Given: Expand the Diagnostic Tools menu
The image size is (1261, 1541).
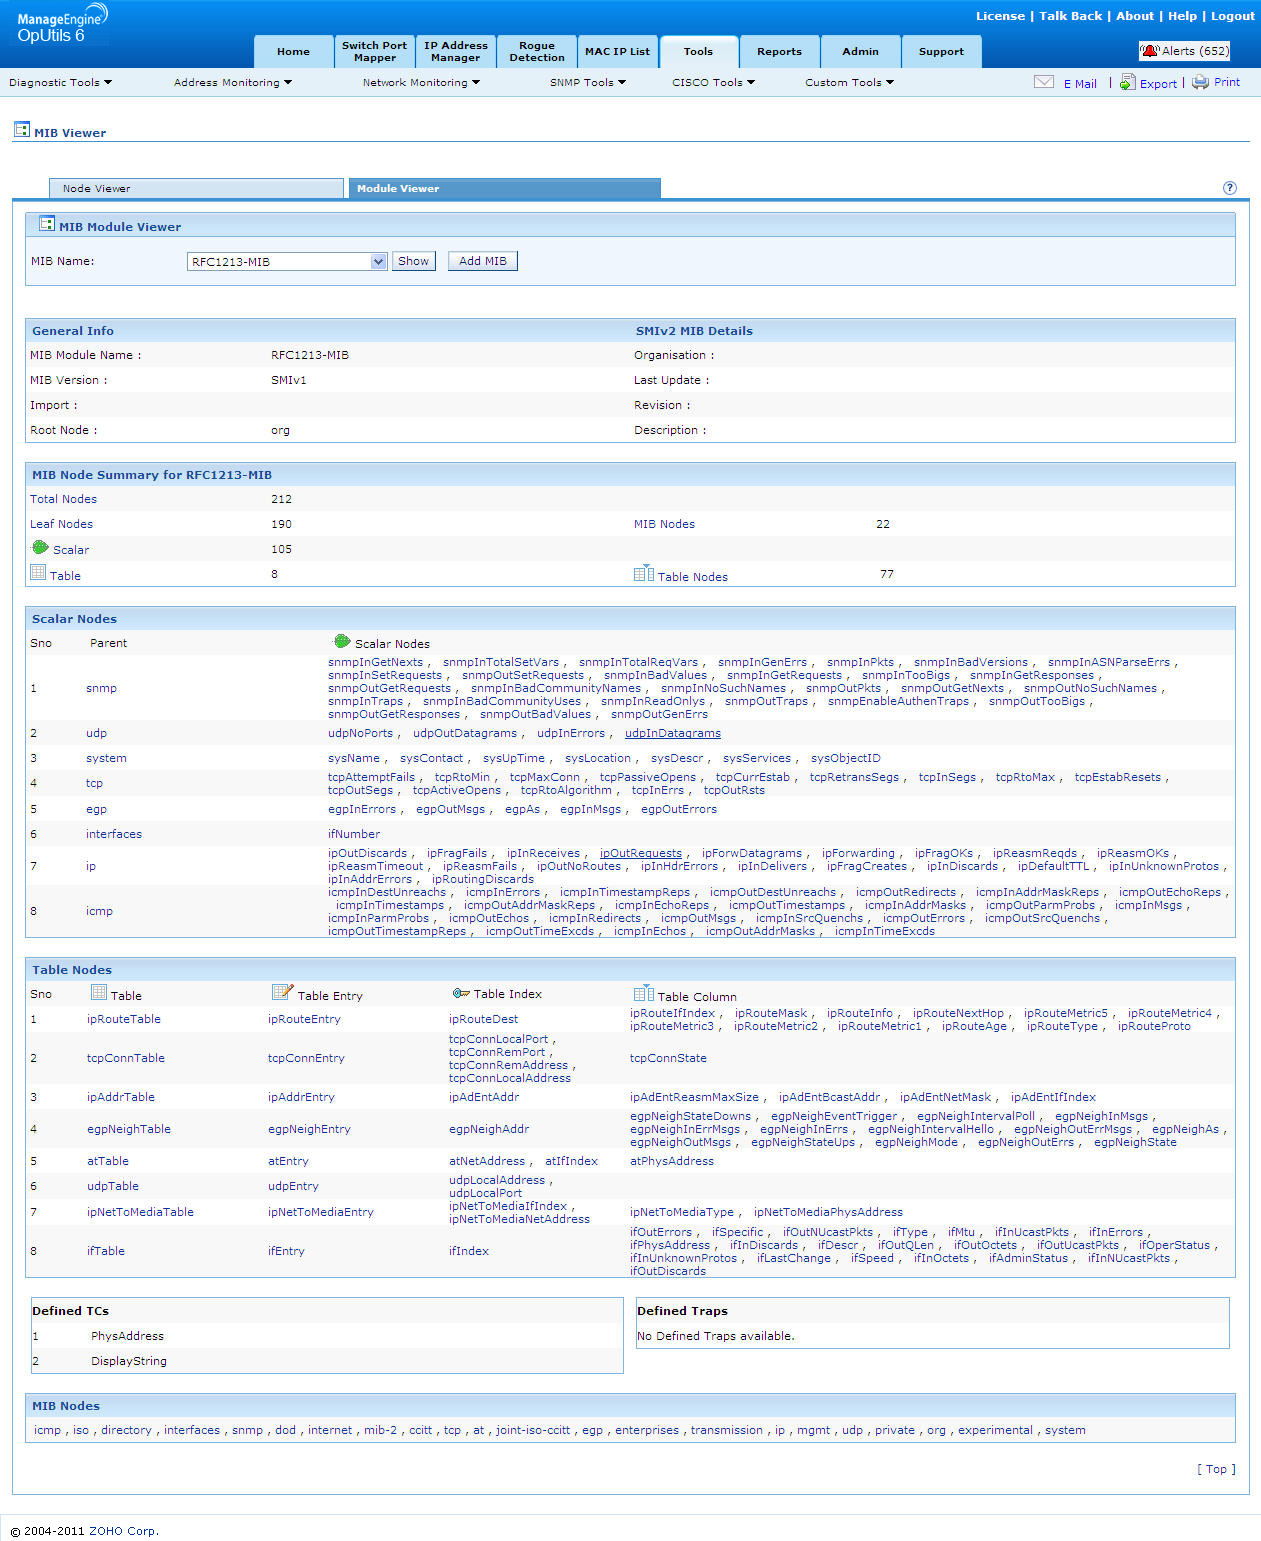Looking at the screenshot, I should pyautogui.click(x=60, y=83).
